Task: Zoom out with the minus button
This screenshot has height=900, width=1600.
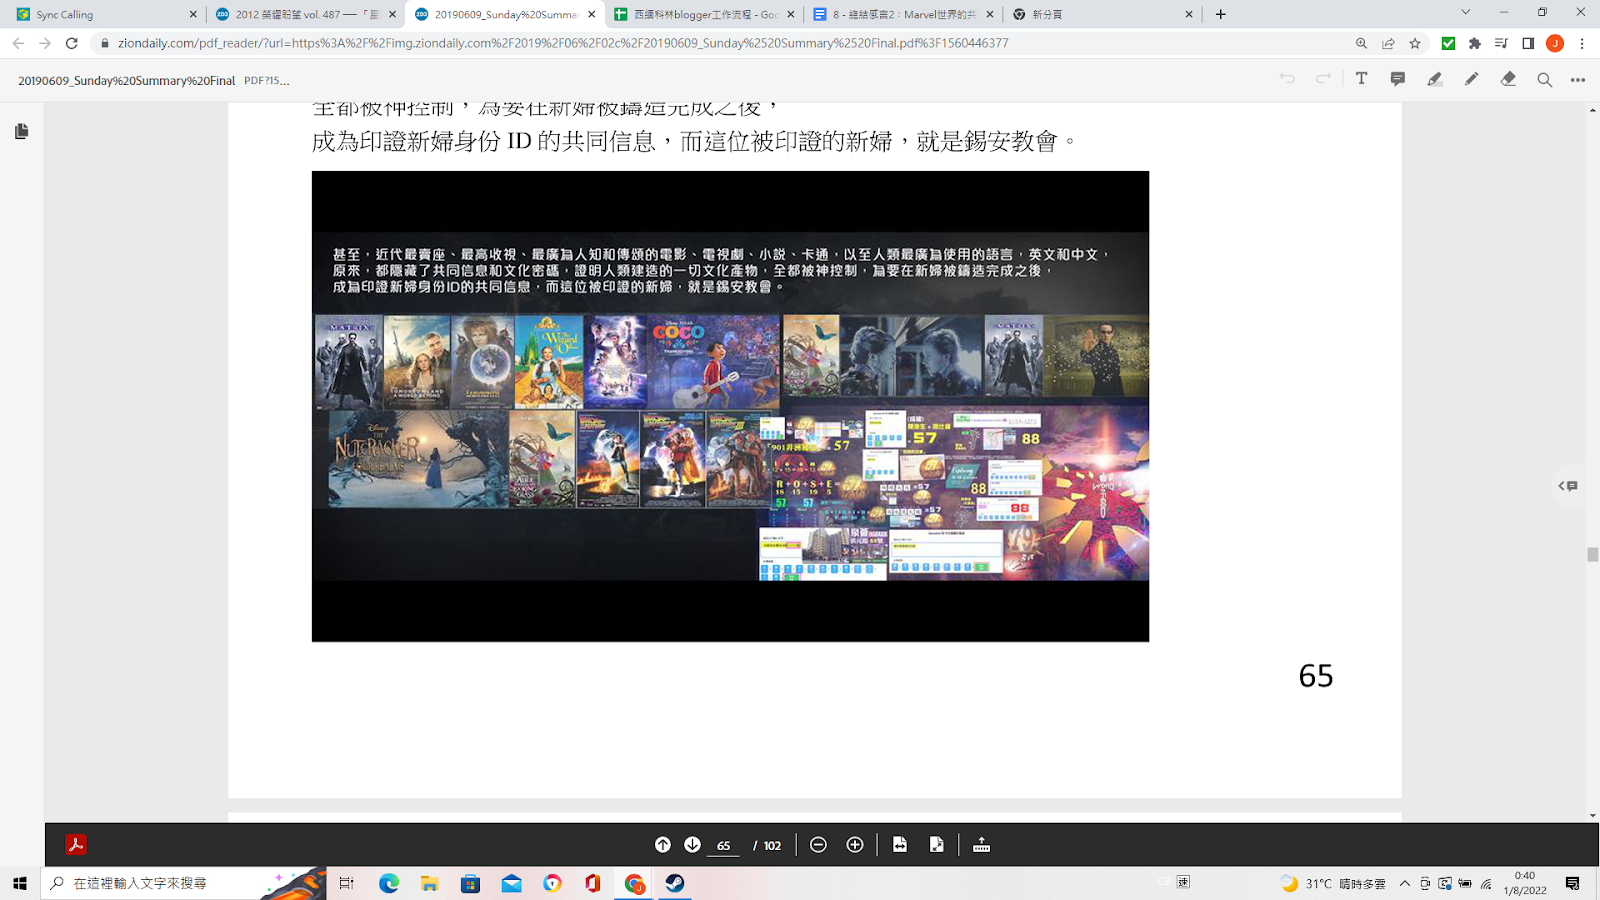Action: pyautogui.click(x=818, y=845)
